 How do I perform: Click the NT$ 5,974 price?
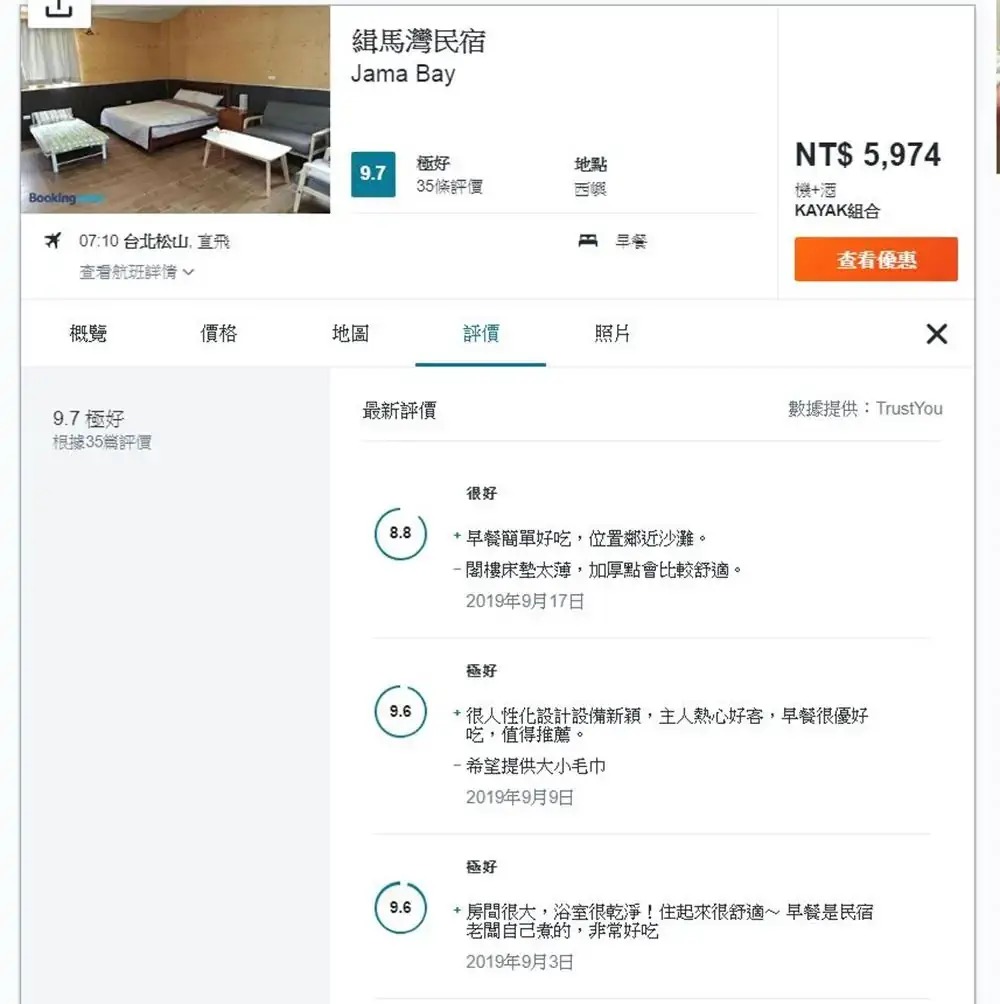(868, 155)
